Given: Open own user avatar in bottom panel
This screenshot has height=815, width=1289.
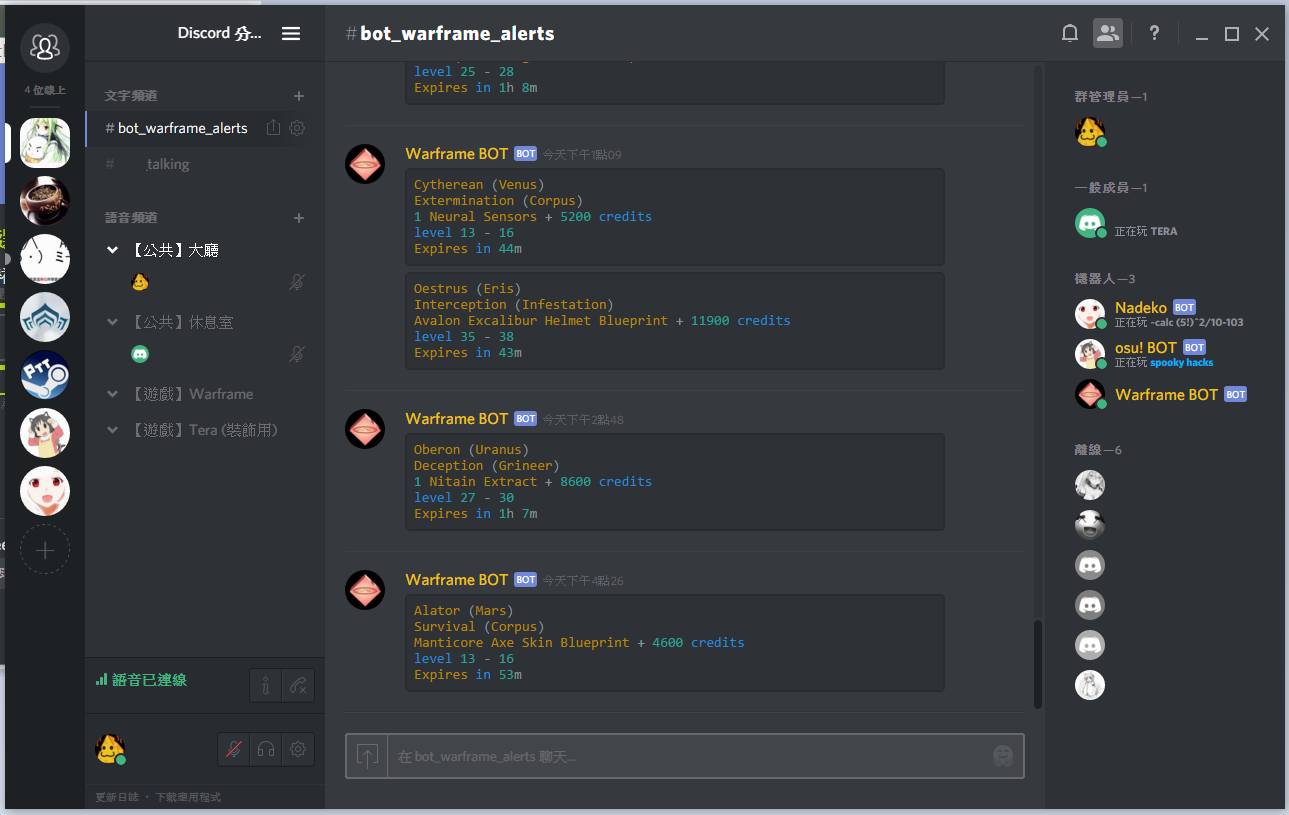Looking at the screenshot, I should pos(110,749).
